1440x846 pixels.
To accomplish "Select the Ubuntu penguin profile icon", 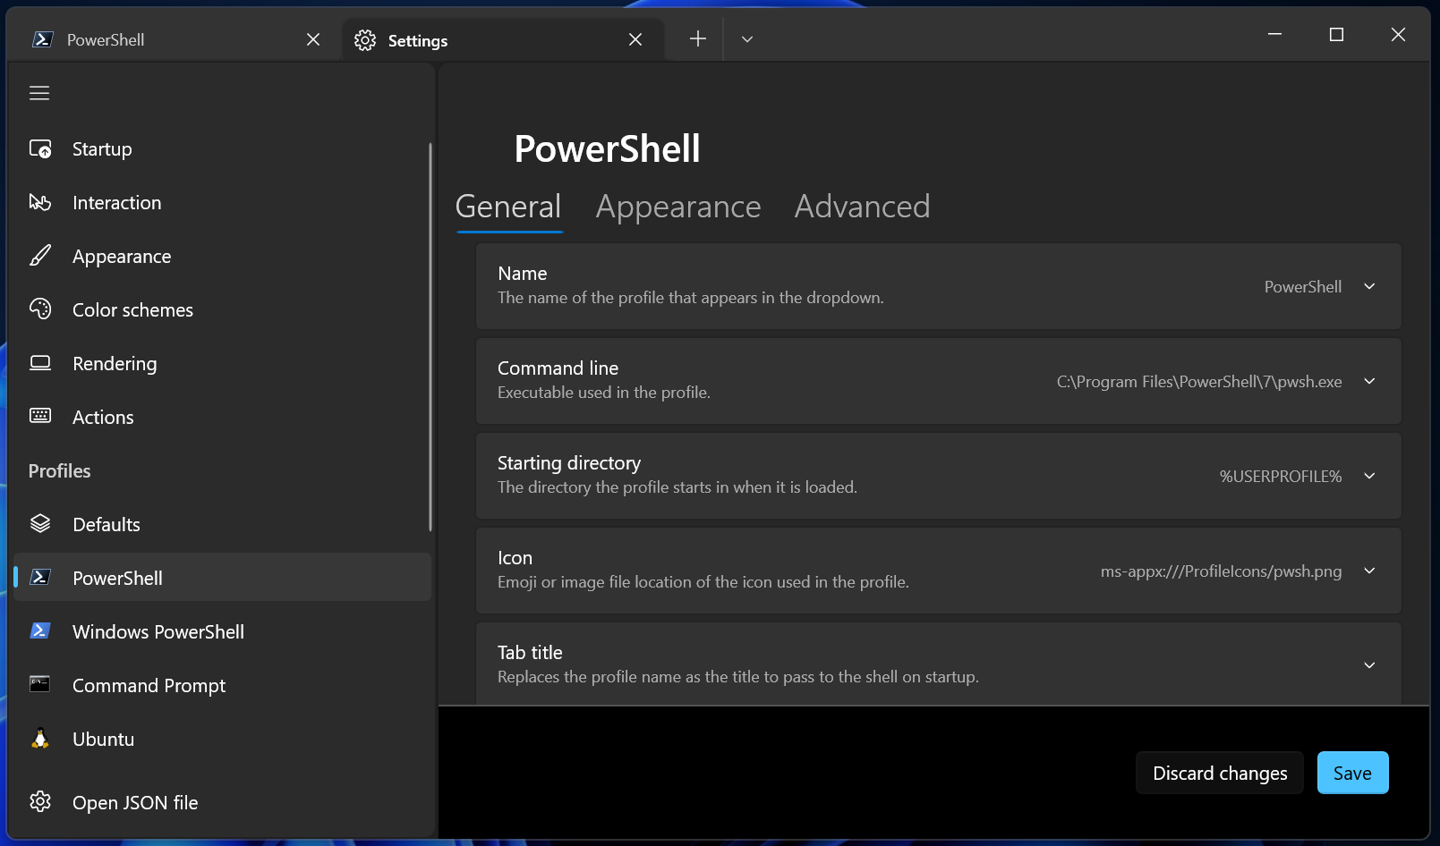I will (40, 739).
